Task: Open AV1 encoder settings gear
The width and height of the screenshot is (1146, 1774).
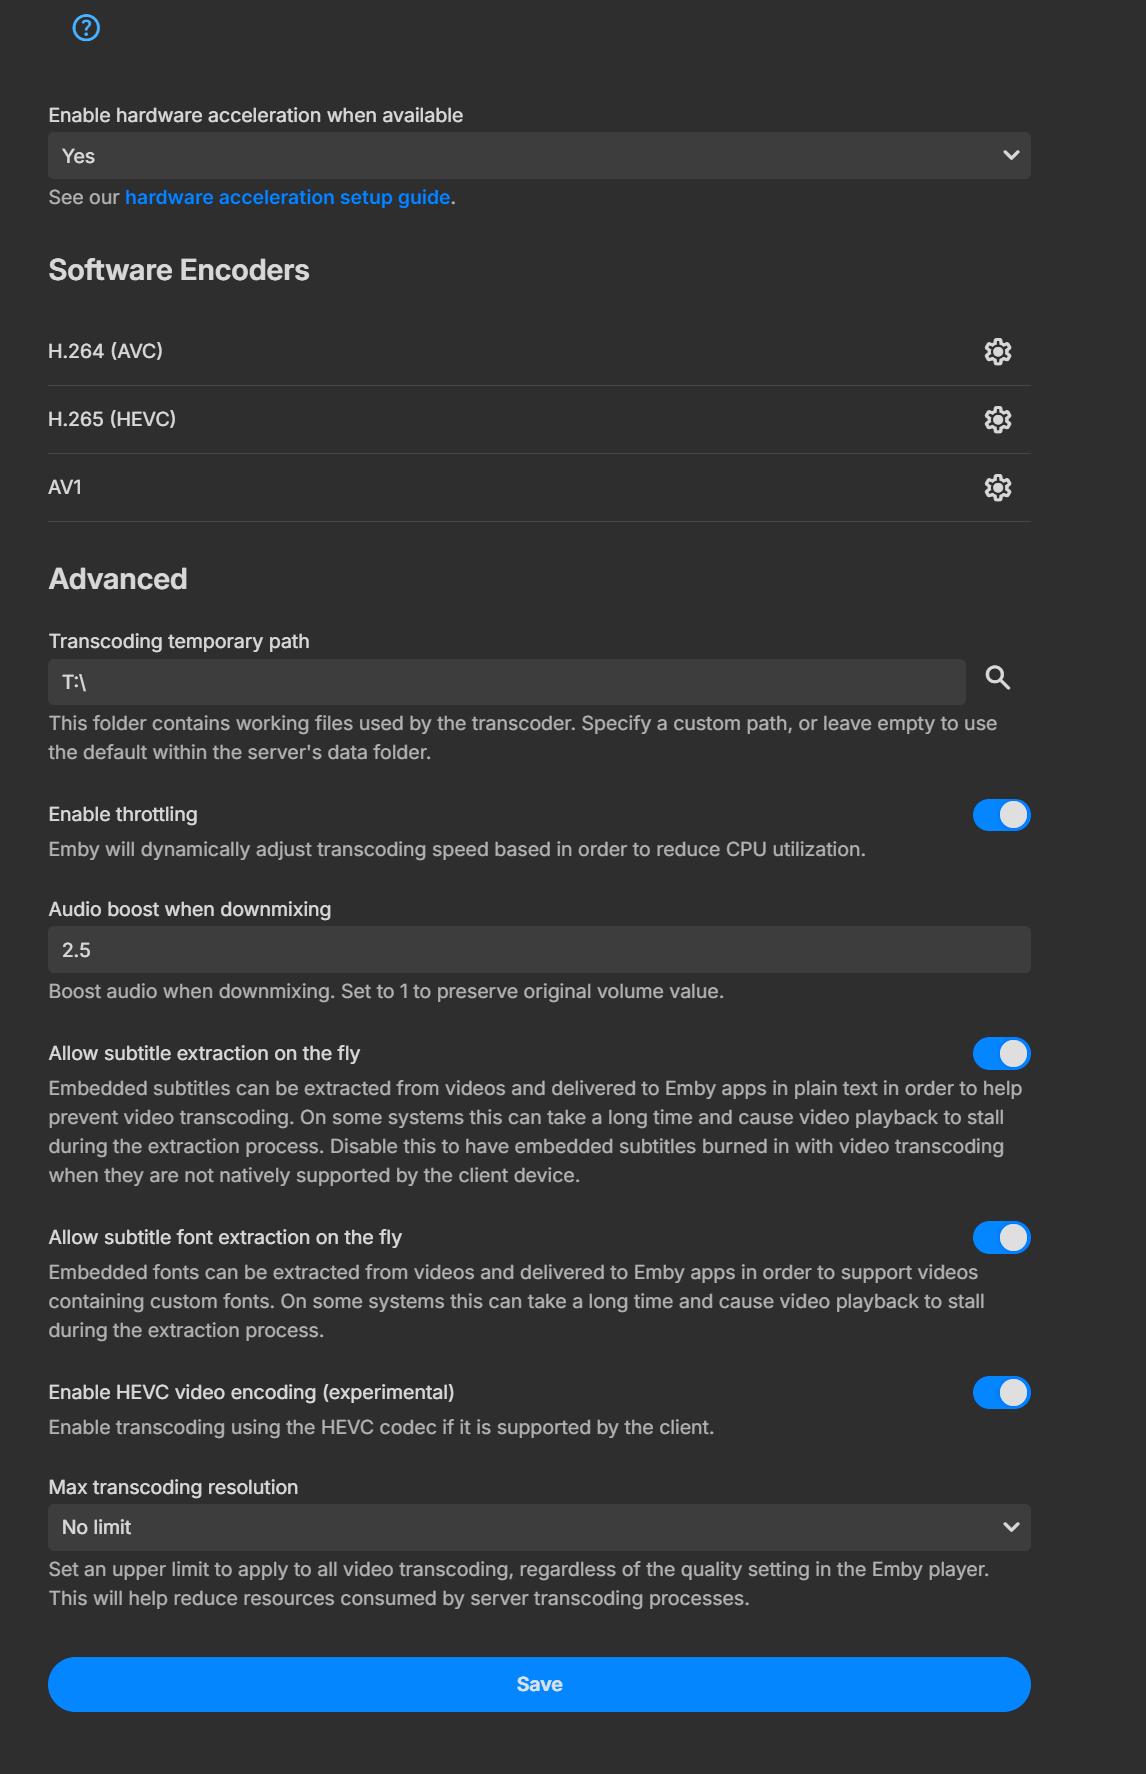Action: (x=997, y=488)
